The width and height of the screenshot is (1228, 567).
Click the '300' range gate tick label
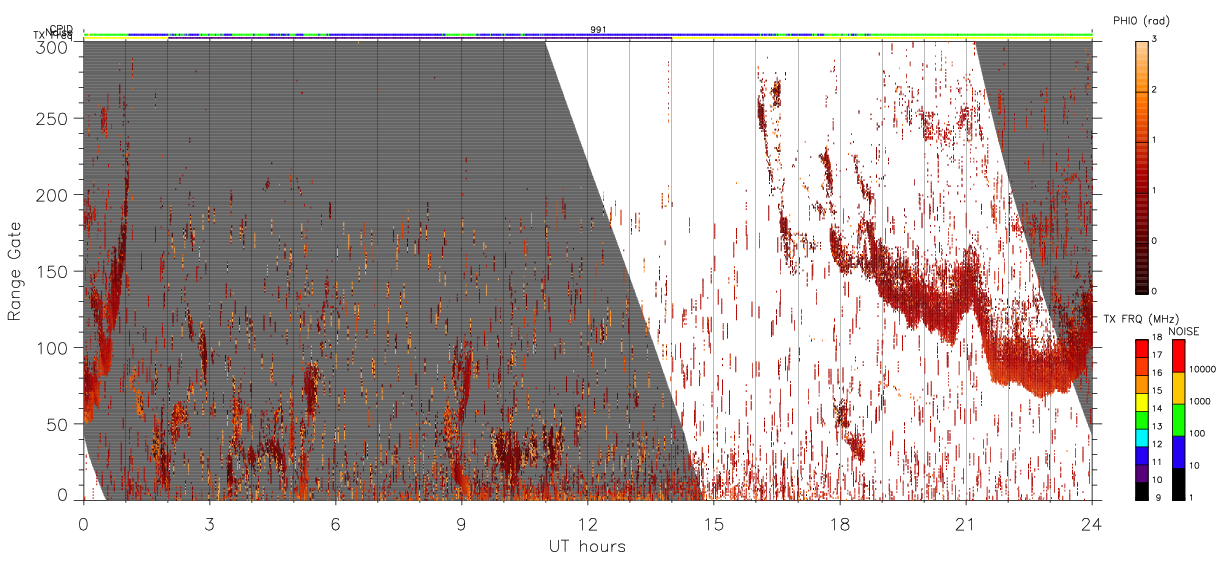click(53, 46)
